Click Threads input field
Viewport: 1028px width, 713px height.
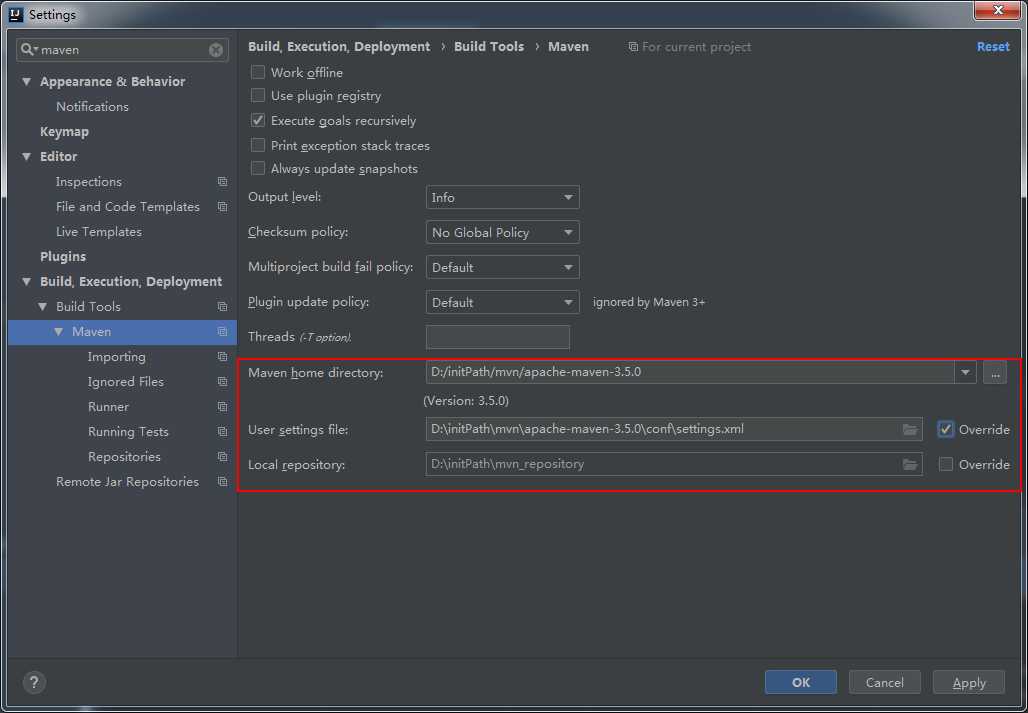coord(498,337)
